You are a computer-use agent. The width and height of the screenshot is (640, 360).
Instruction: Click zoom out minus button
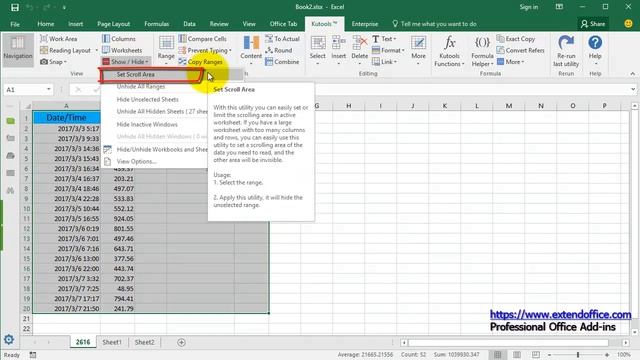[549, 355]
